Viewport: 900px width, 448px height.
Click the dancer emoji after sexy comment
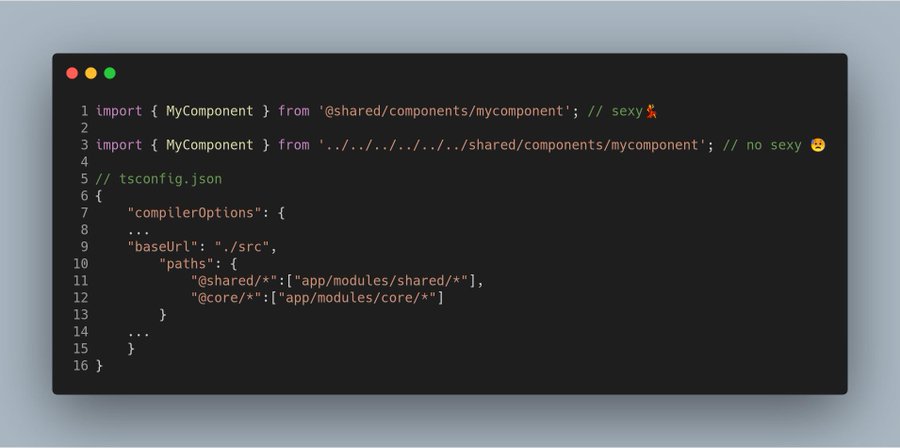coord(651,111)
